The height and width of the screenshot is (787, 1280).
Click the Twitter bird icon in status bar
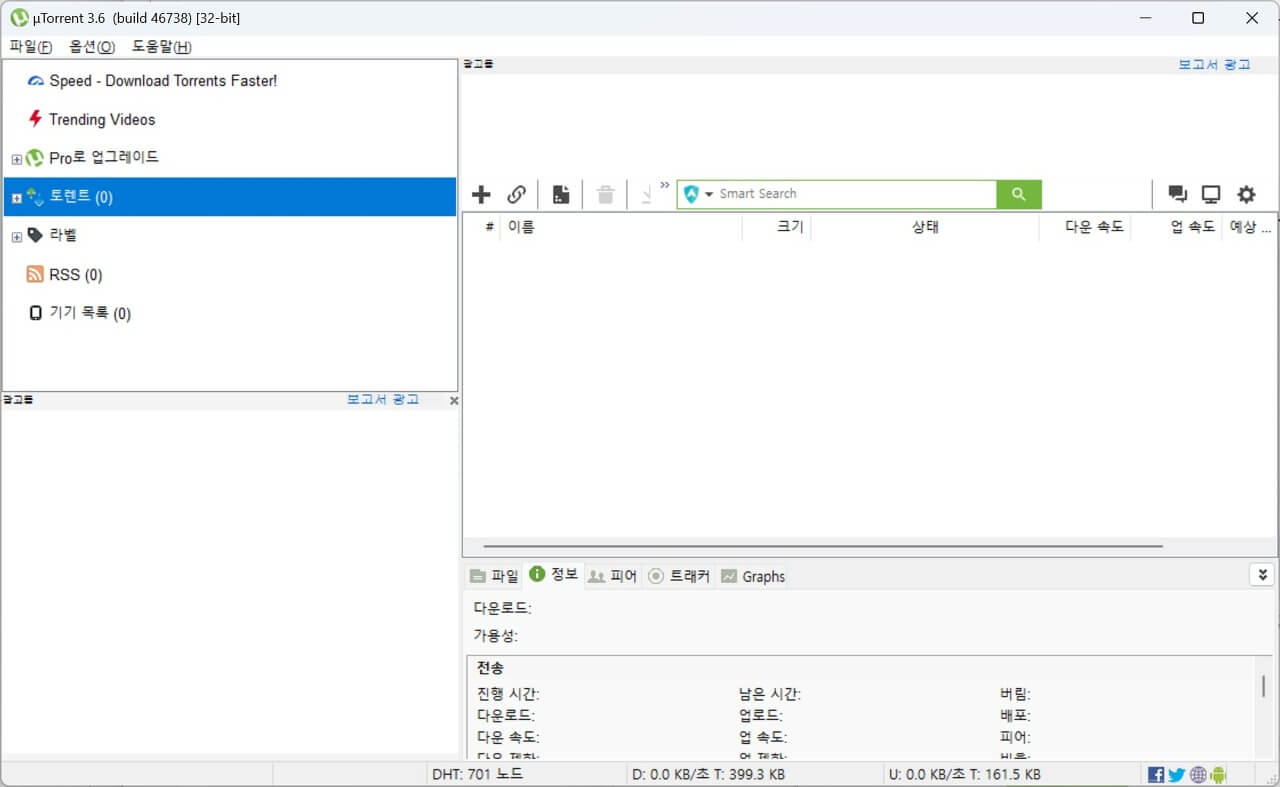tap(1176, 775)
